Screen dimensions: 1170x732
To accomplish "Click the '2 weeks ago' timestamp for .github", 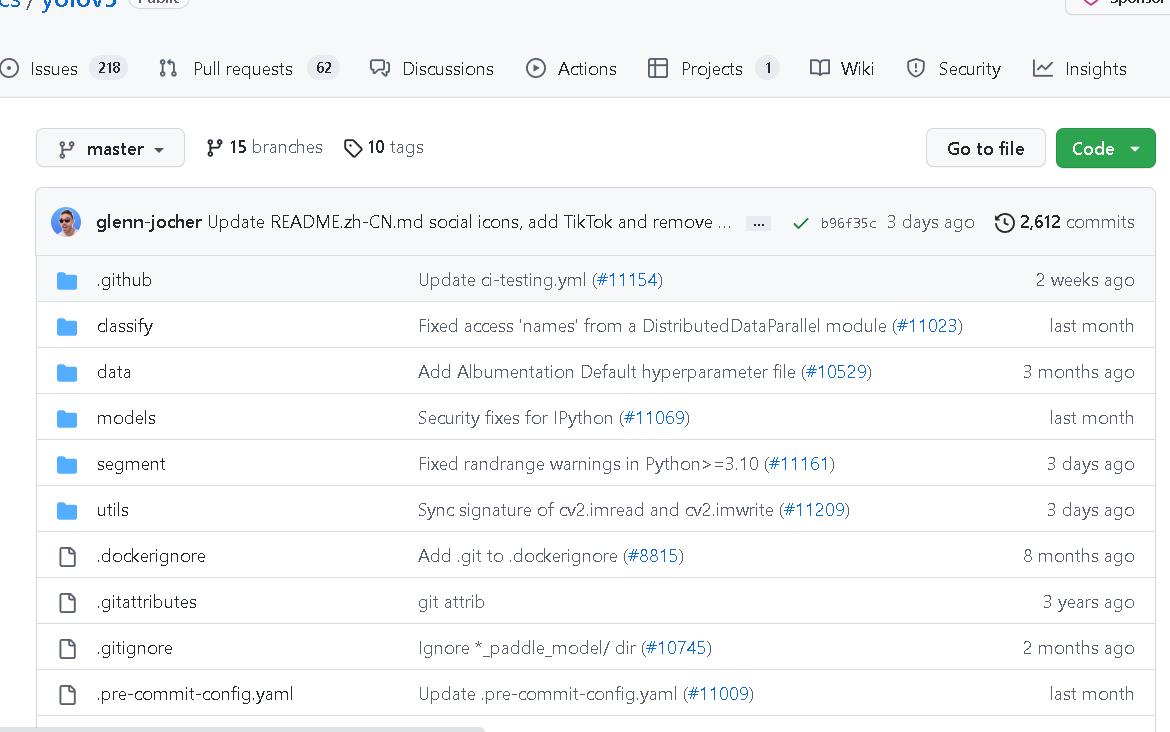I will point(1085,280).
